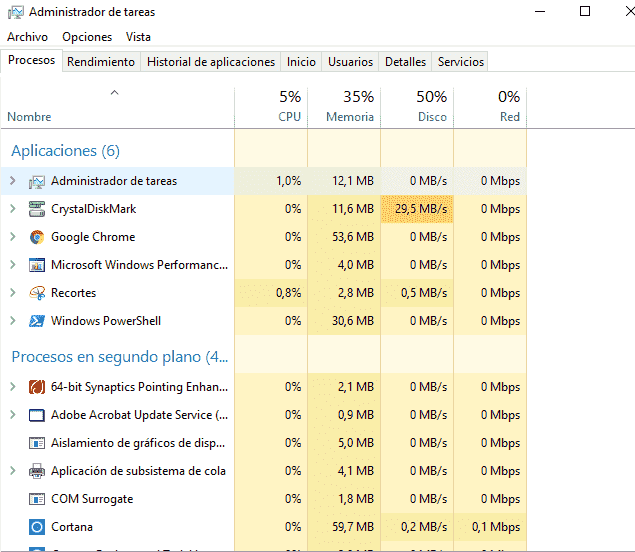The width and height of the screenshot is (635, 552).
Task: Click the Recortes scissors icon
Action: (37, 293)
